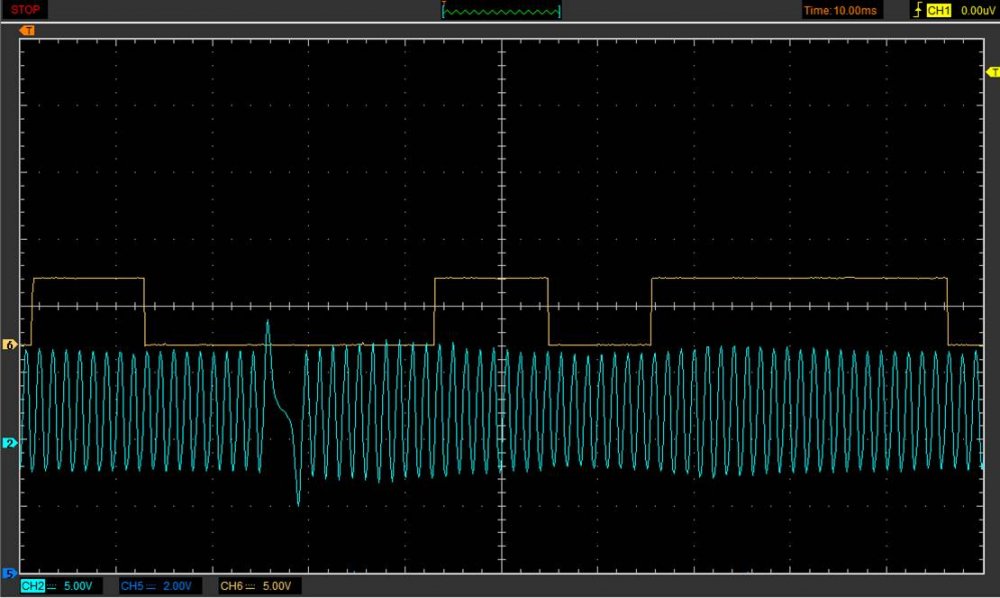The height and width of the screenshot is (598, 1000).
Task: Click the CH2 DC coupling symbol
Action: coord(53,586)
